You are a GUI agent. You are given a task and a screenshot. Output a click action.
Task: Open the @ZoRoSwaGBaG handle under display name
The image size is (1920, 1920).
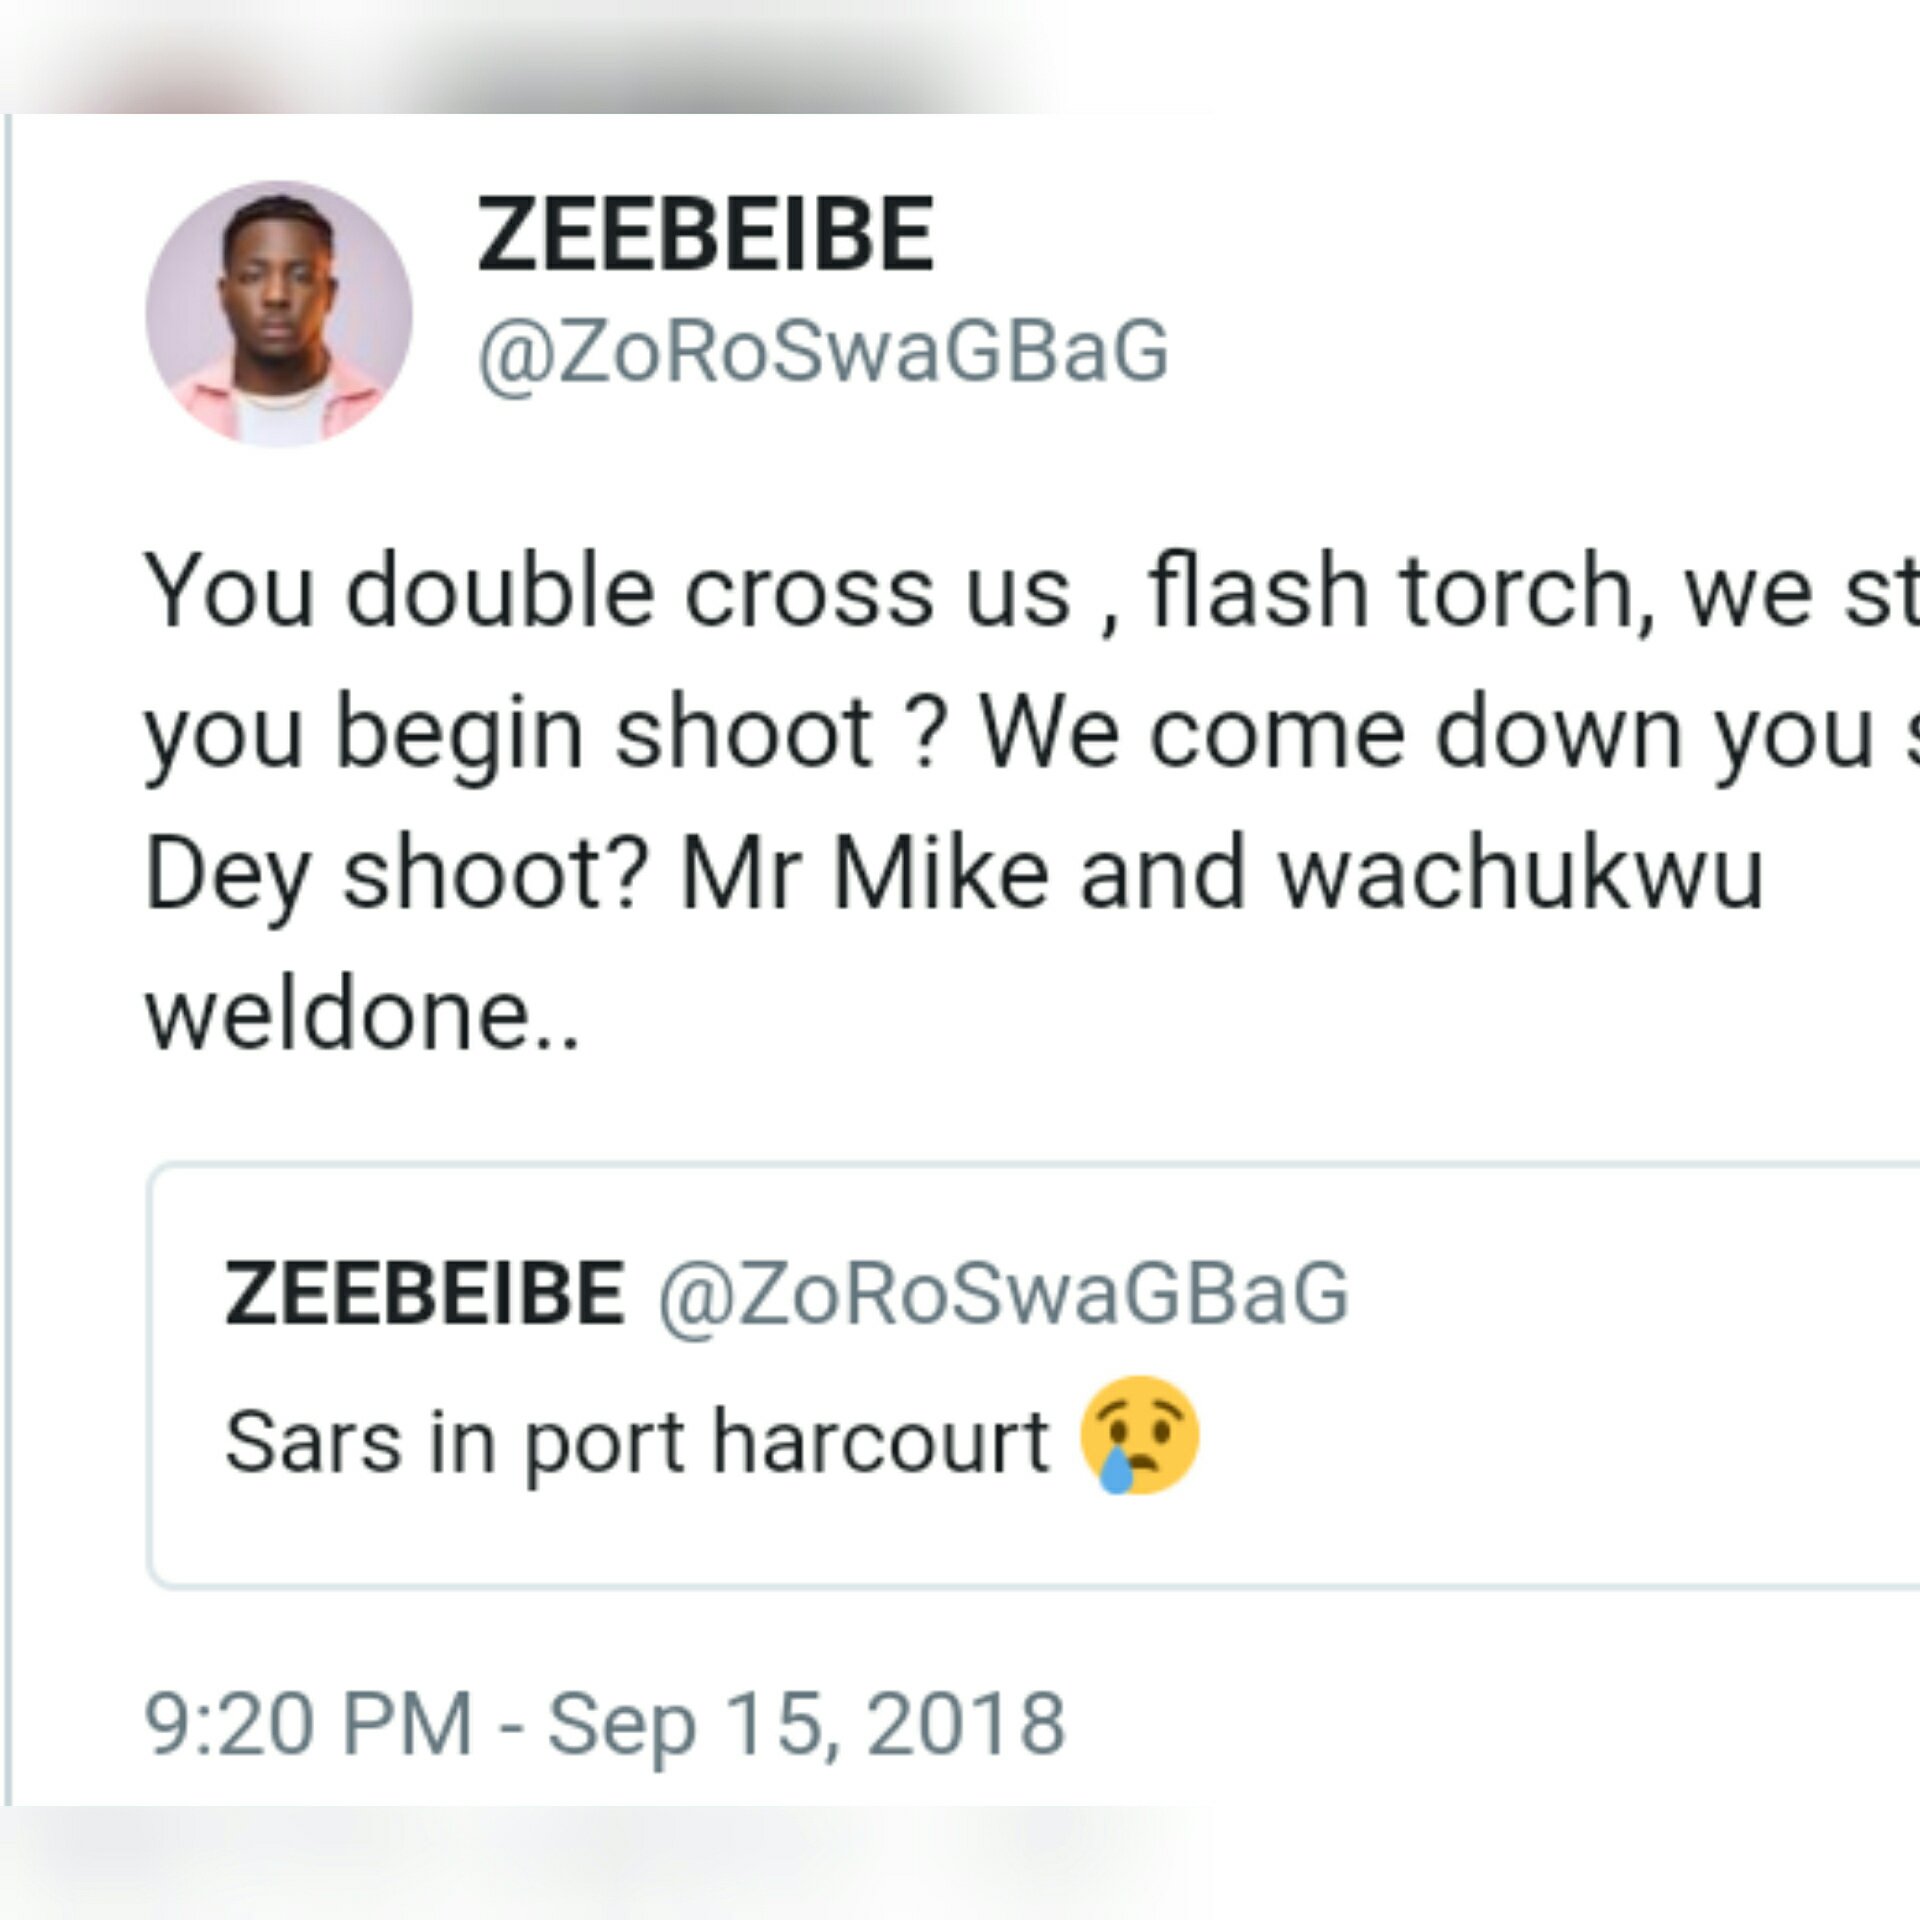pos(822,351)
